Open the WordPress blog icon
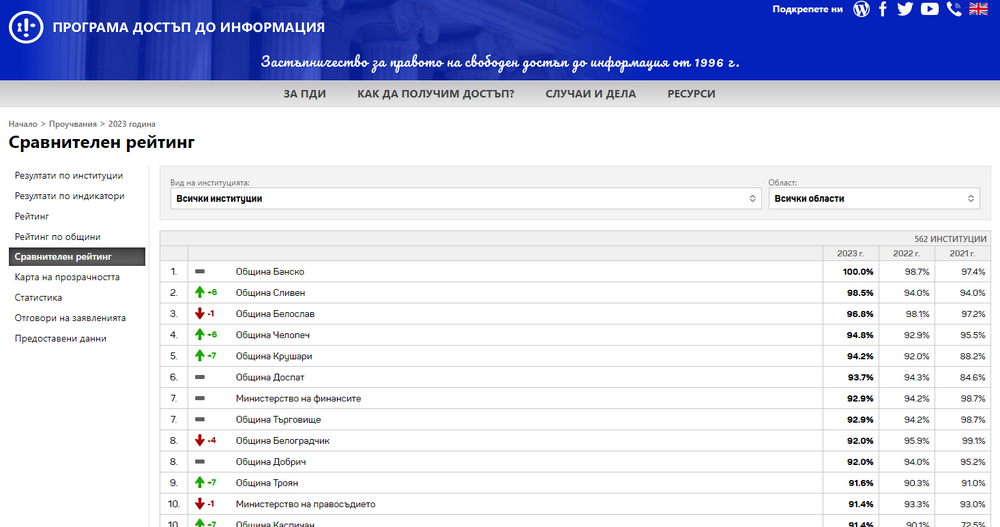 click(861, 9)
